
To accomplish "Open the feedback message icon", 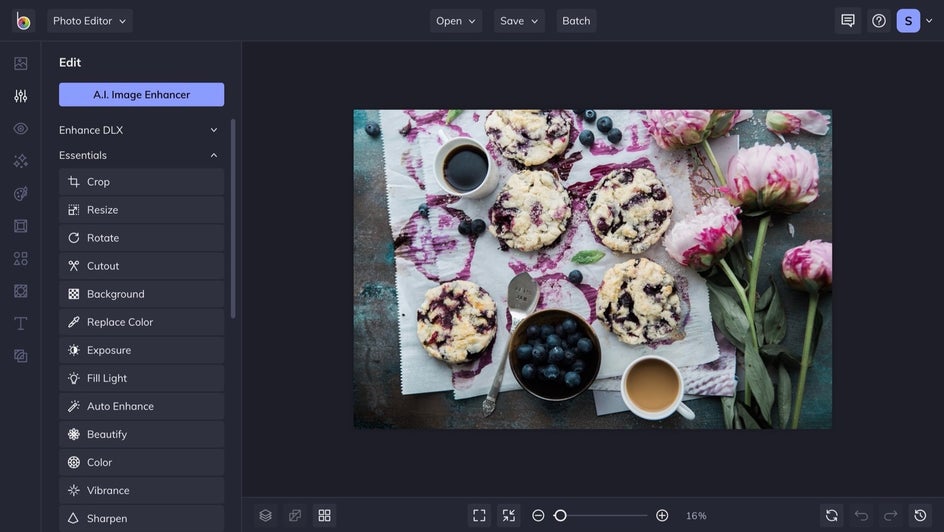I will pos(848,20).
